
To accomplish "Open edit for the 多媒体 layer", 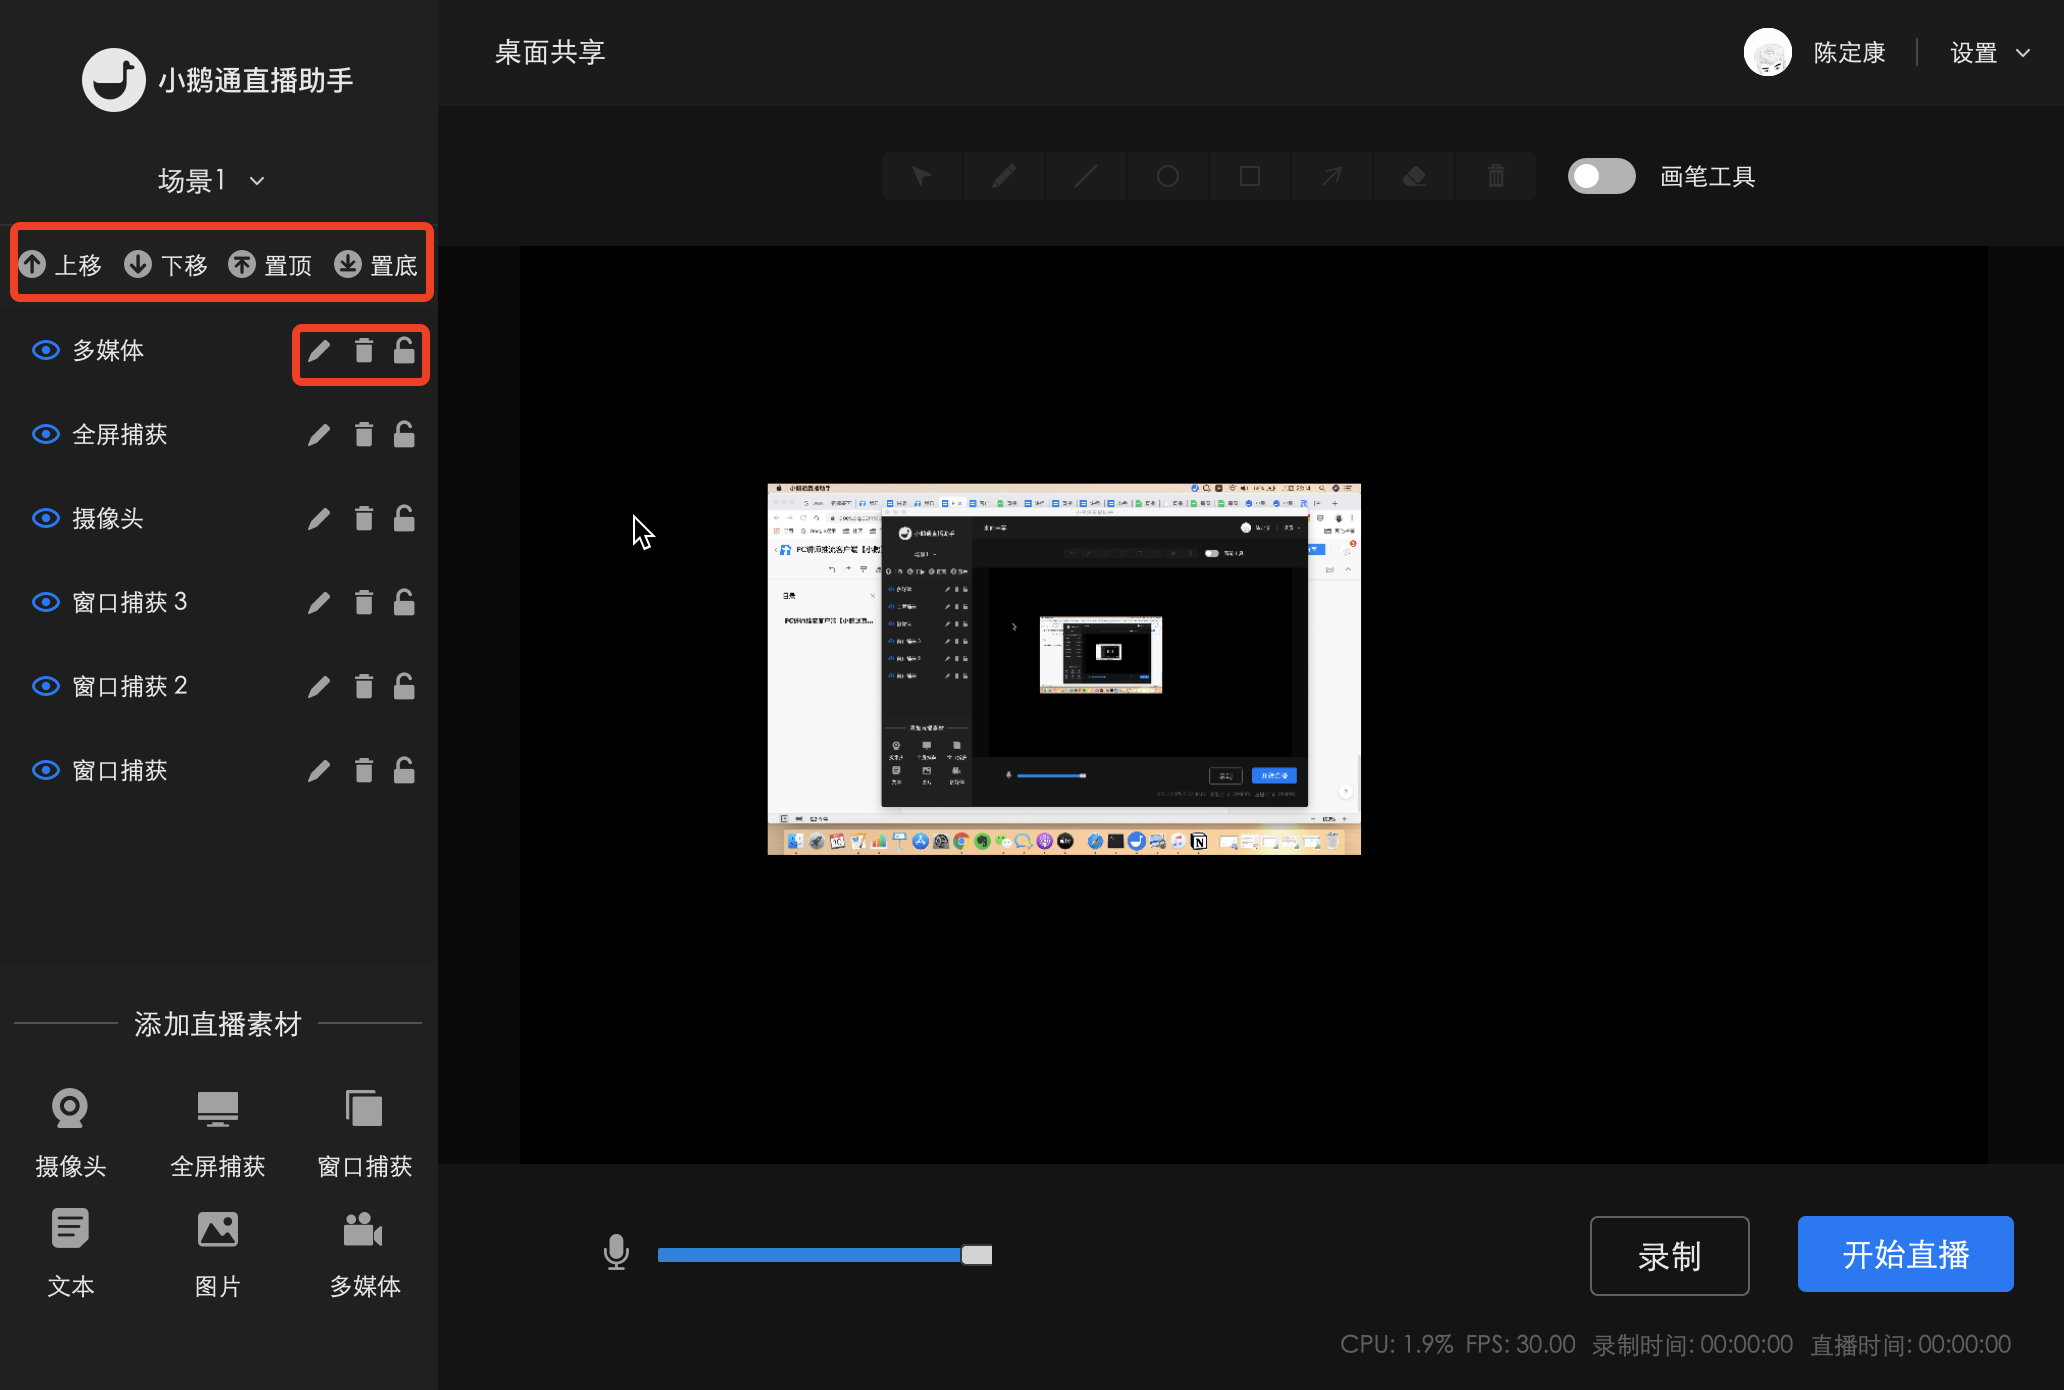I will click(x=319, y=350).
